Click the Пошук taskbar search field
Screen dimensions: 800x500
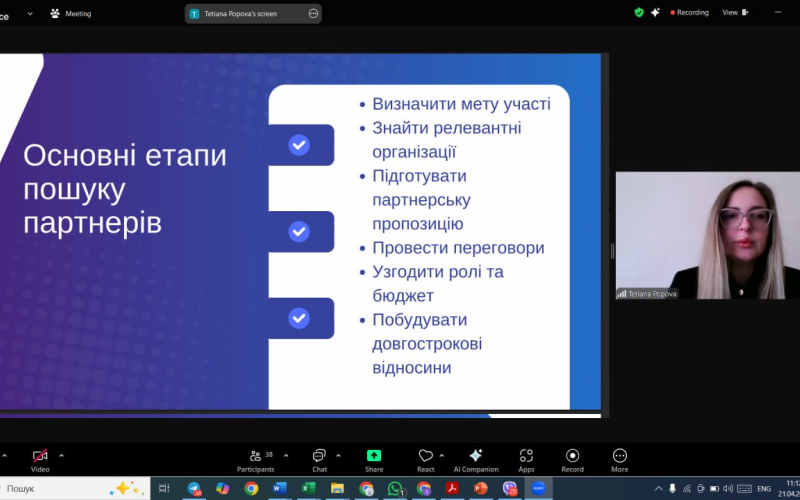click(x=74, y=488)
